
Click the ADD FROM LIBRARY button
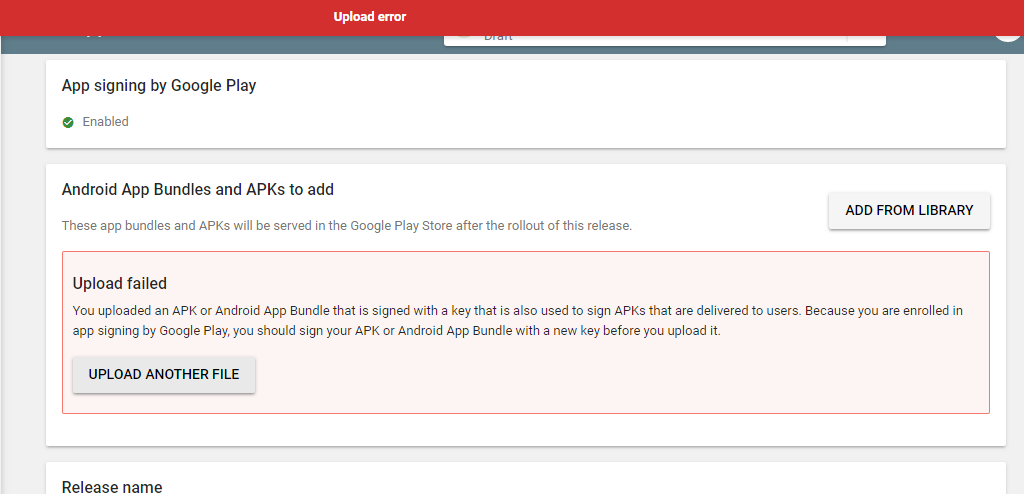pos(909,211)
